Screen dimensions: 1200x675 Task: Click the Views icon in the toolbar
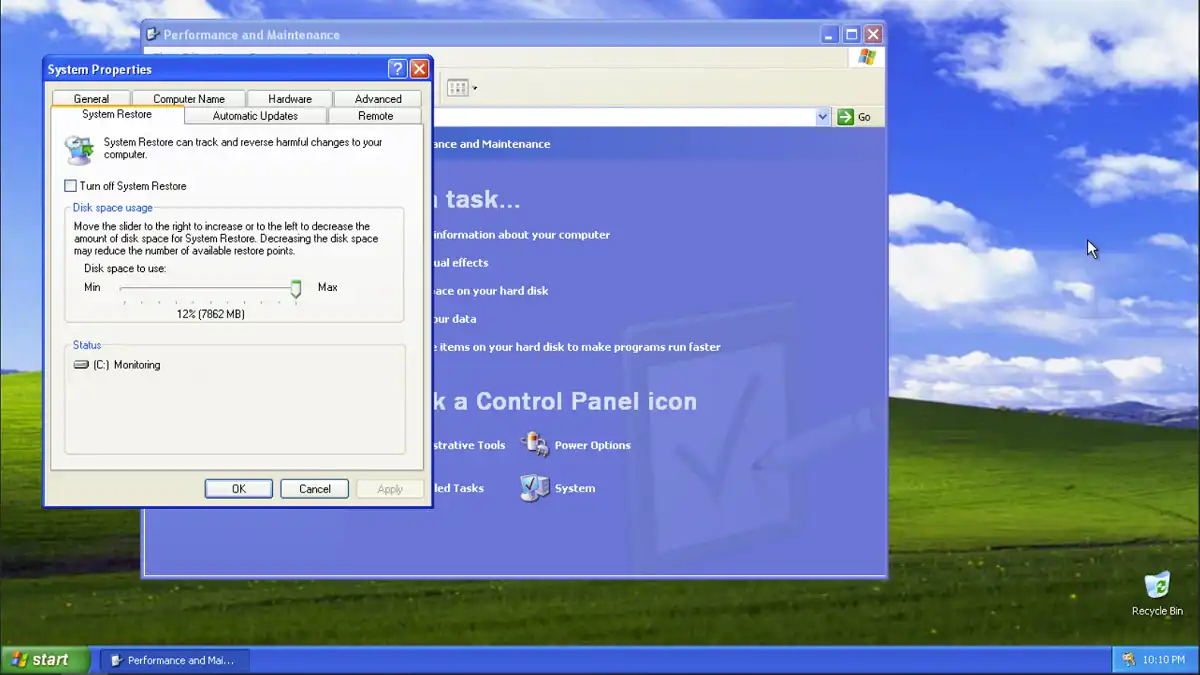pyautogui.click(x=457, y=88)
